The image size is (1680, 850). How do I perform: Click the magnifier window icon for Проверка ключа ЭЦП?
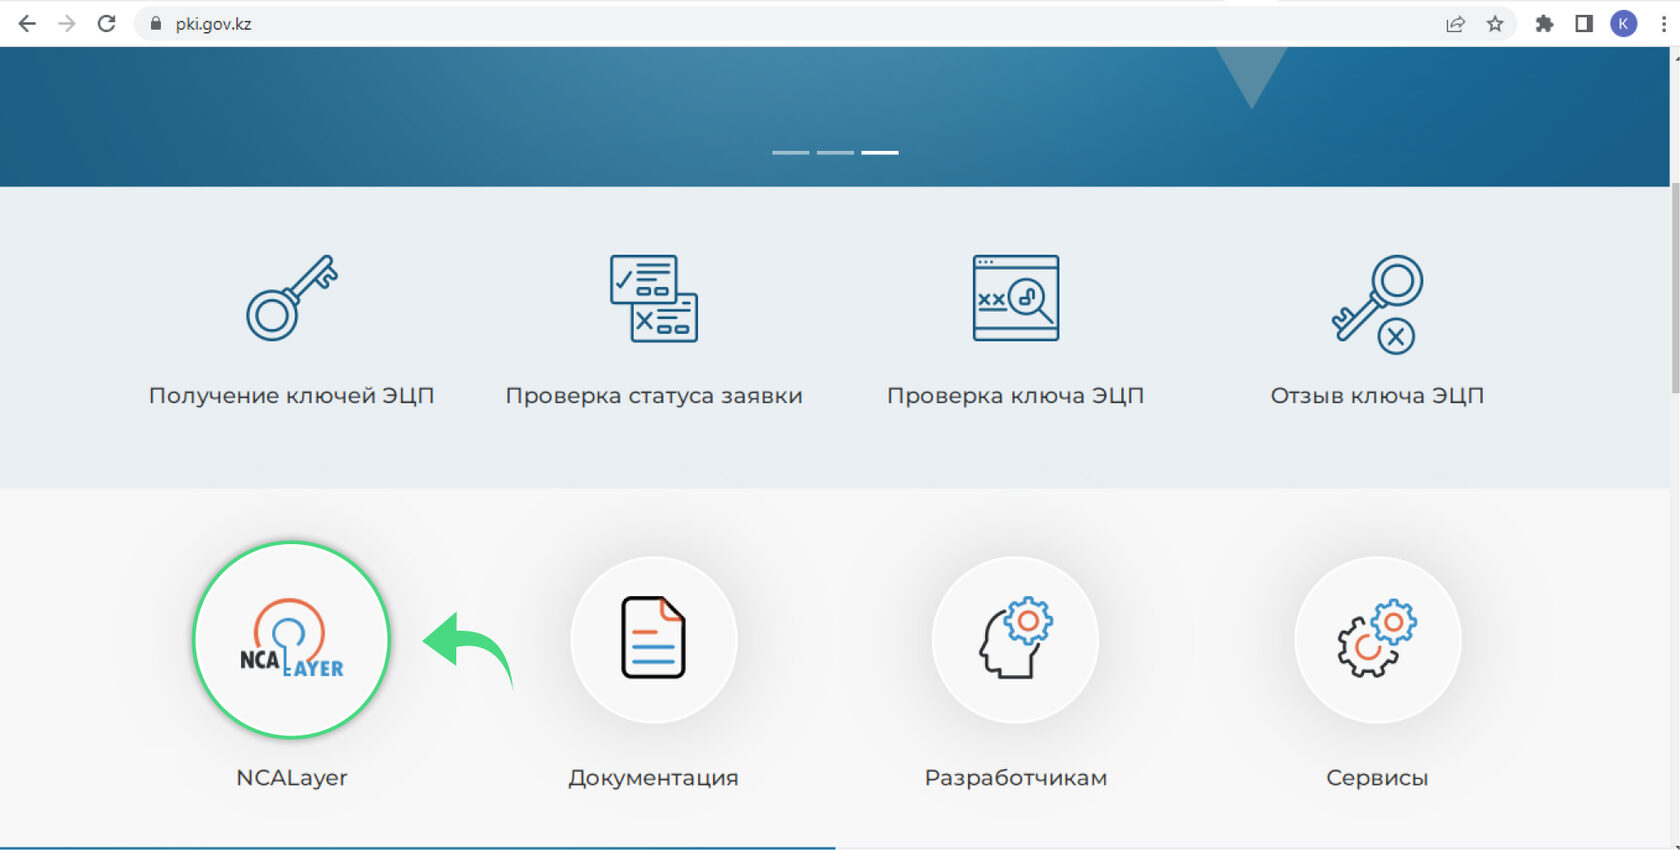pos(1016,298)
